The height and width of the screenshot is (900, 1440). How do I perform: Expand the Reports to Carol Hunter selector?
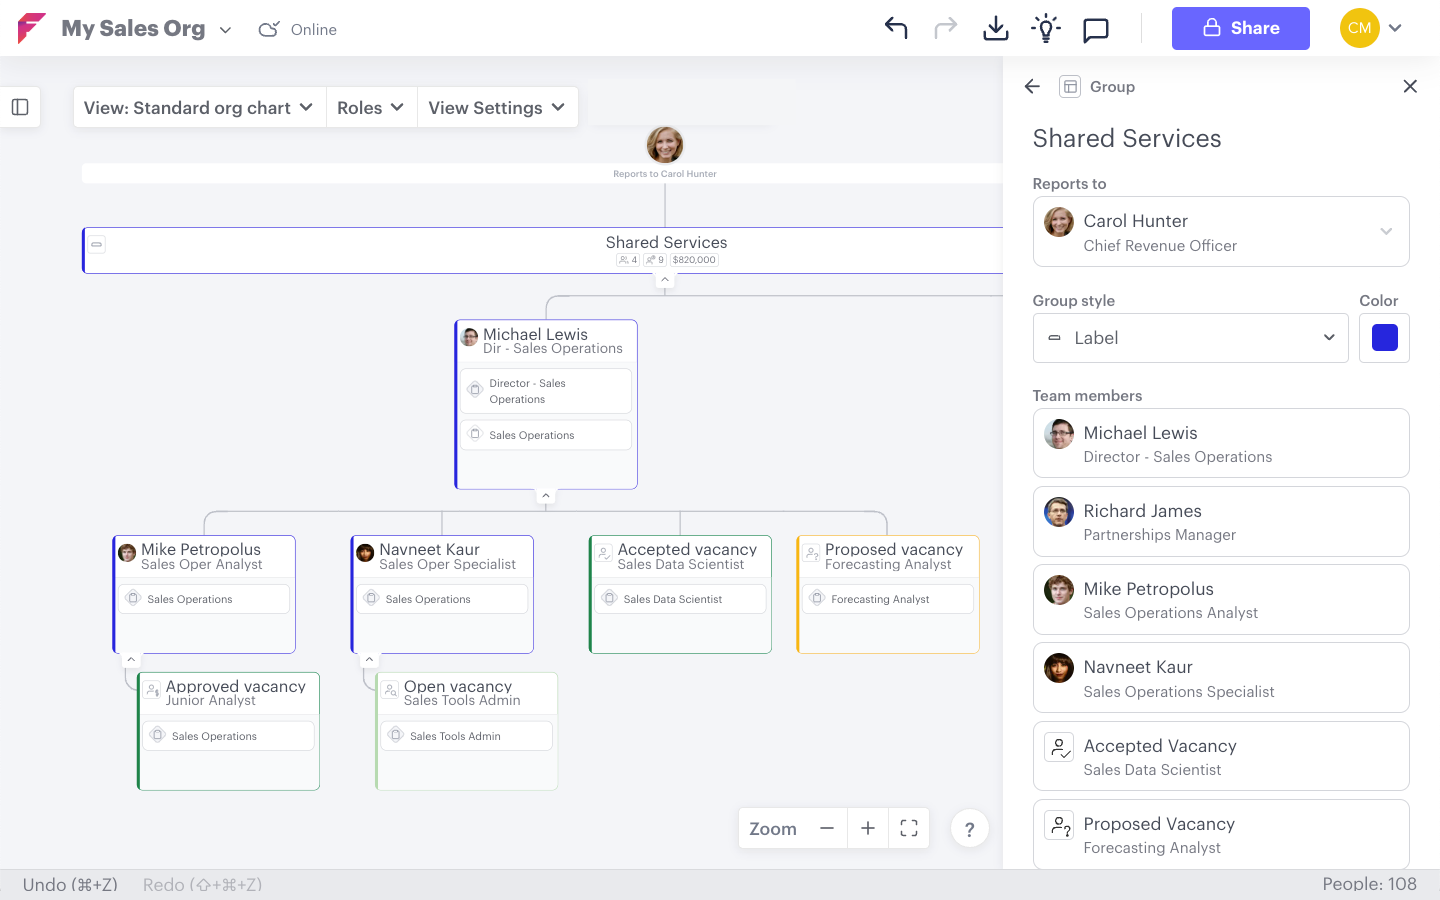1386,231
